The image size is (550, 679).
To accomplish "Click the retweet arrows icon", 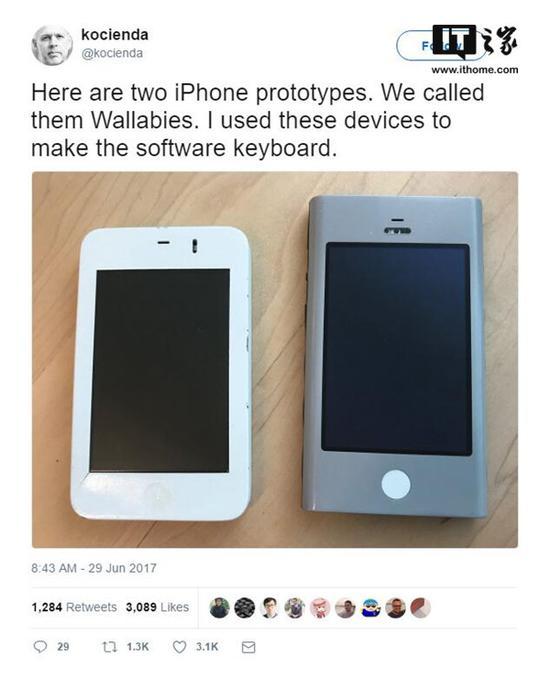I will click(x=109, y=647).
